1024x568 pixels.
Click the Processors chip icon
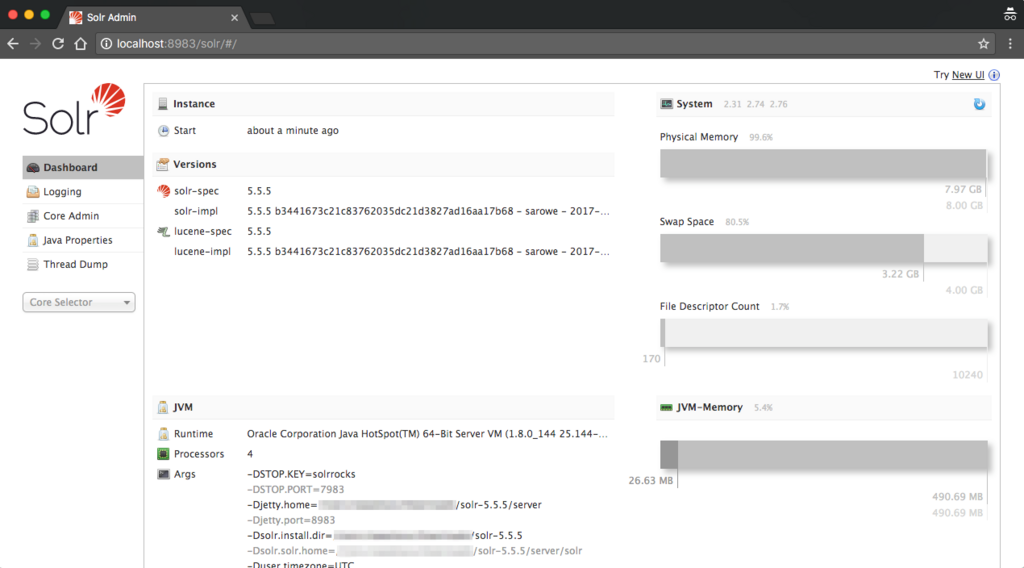pyautogui.click(x=163, y=454)
